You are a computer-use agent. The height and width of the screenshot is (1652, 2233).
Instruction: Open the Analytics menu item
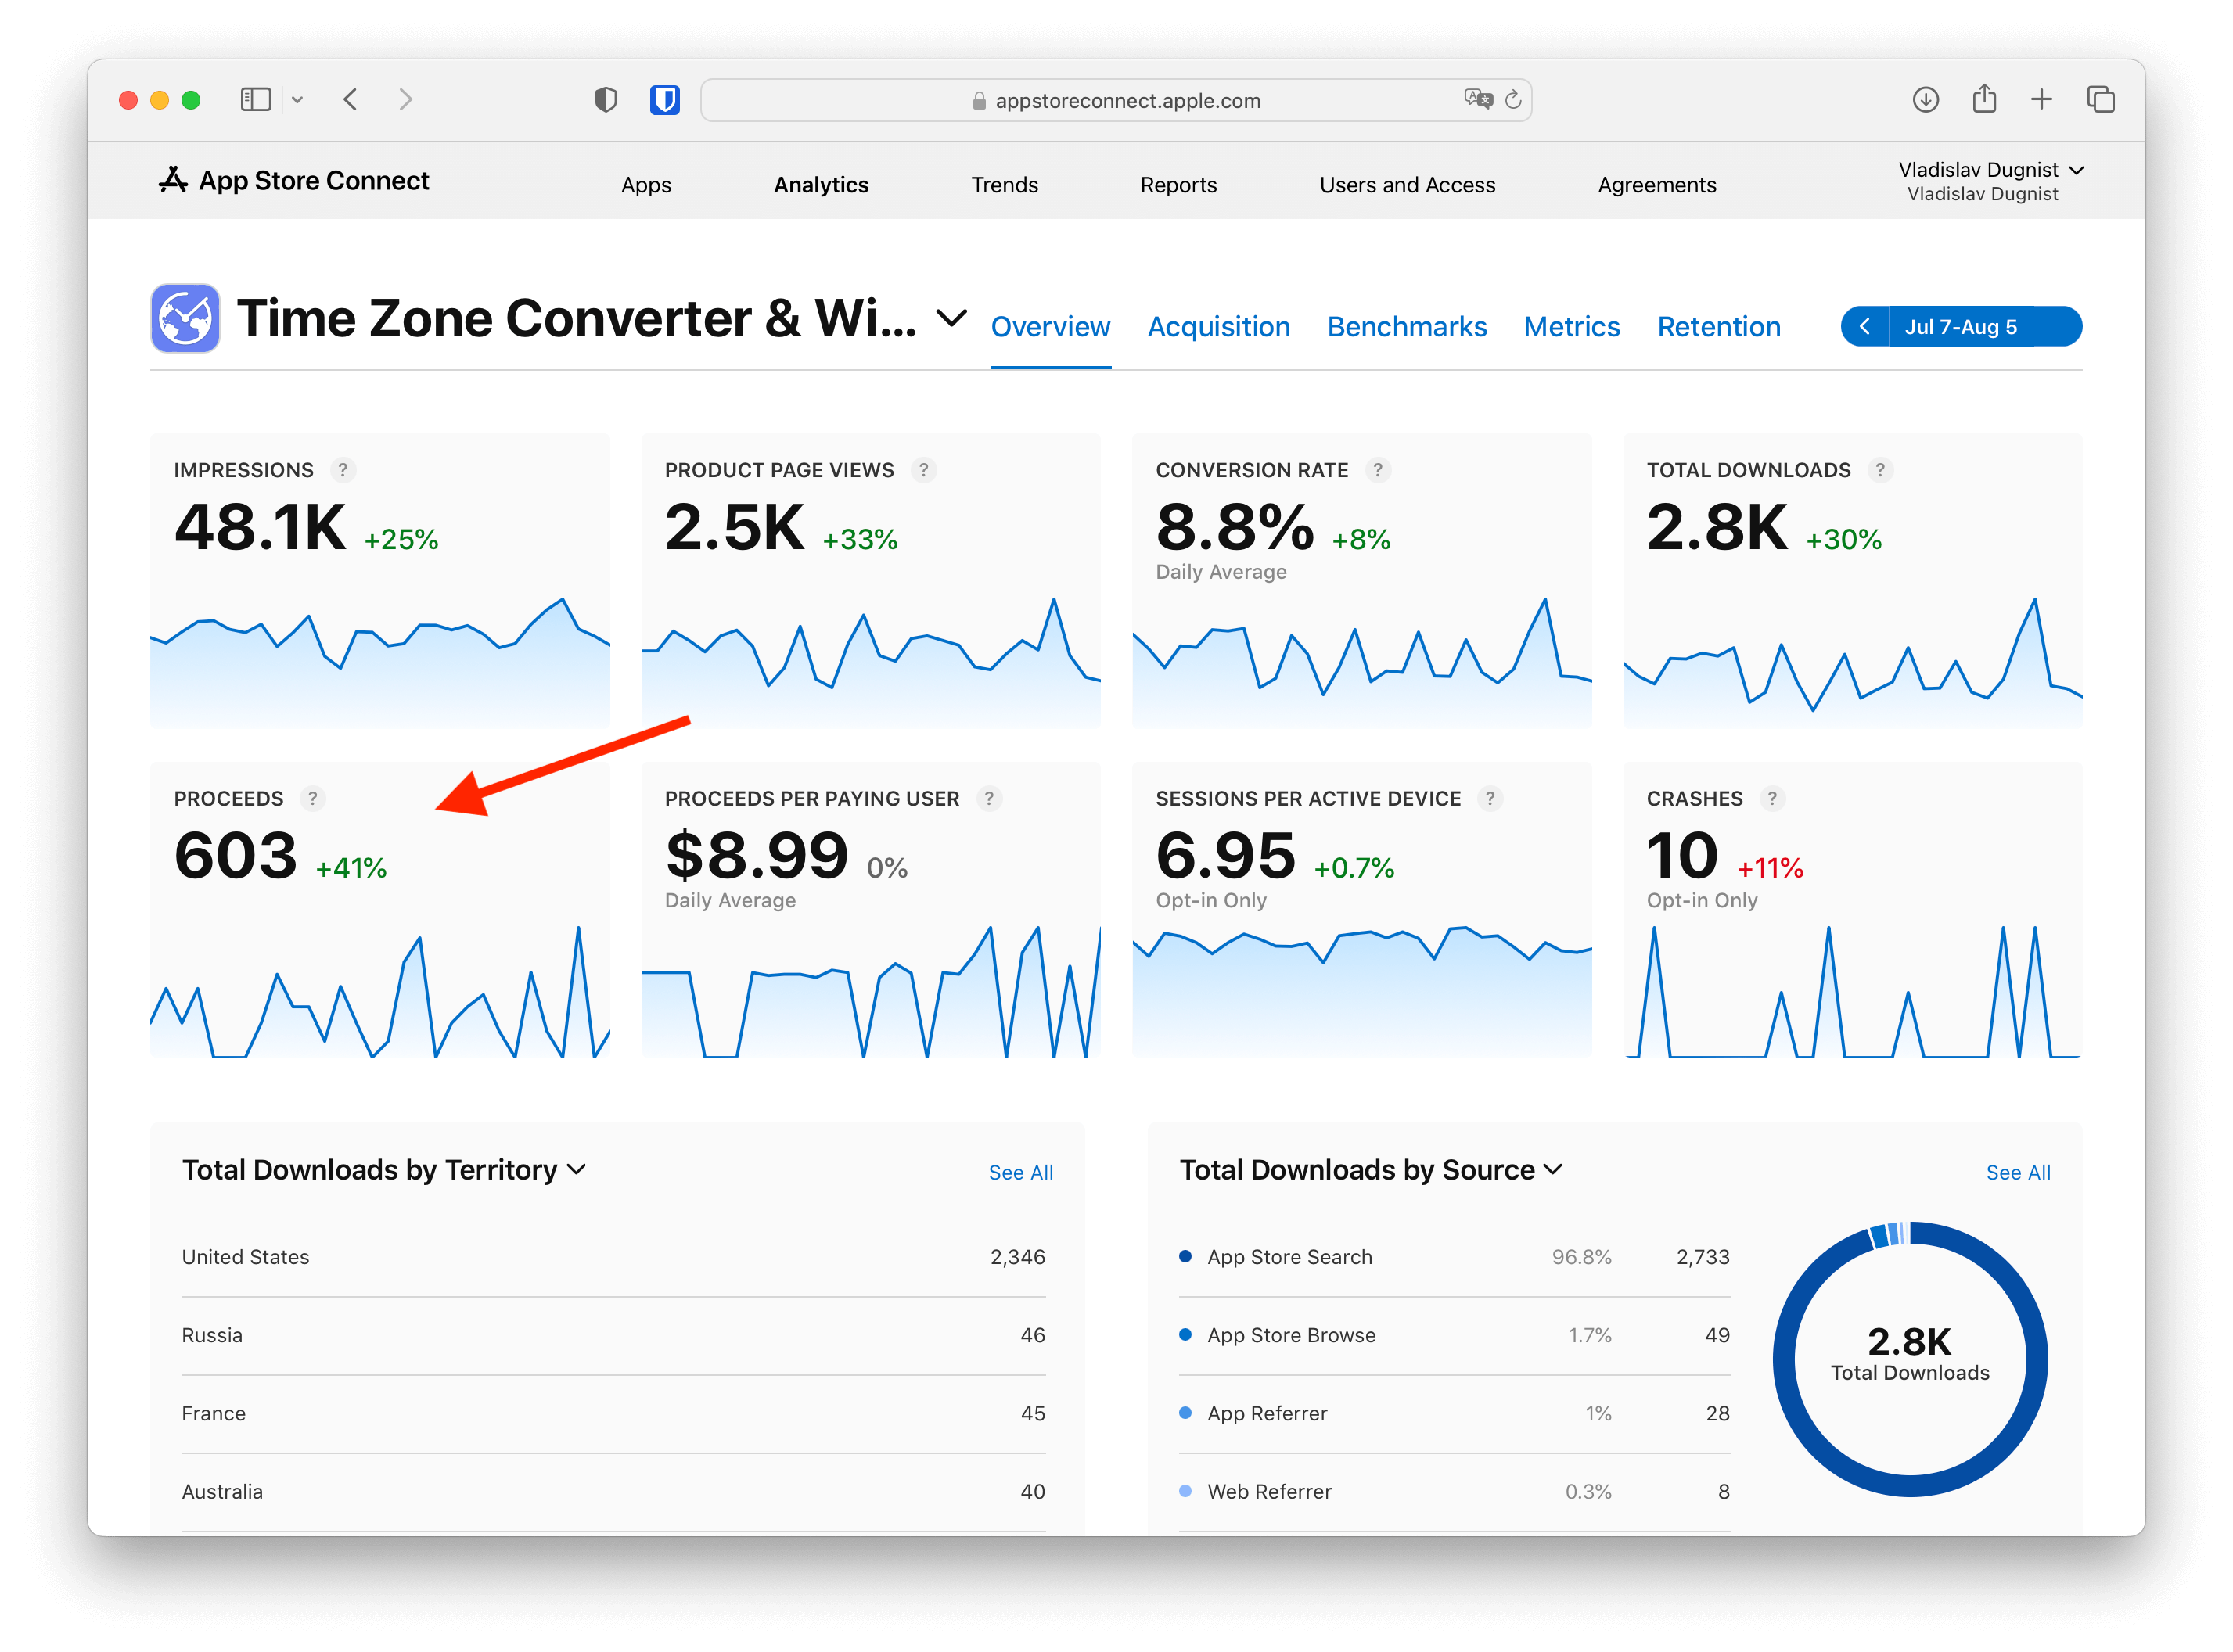[x=821, y=185]
